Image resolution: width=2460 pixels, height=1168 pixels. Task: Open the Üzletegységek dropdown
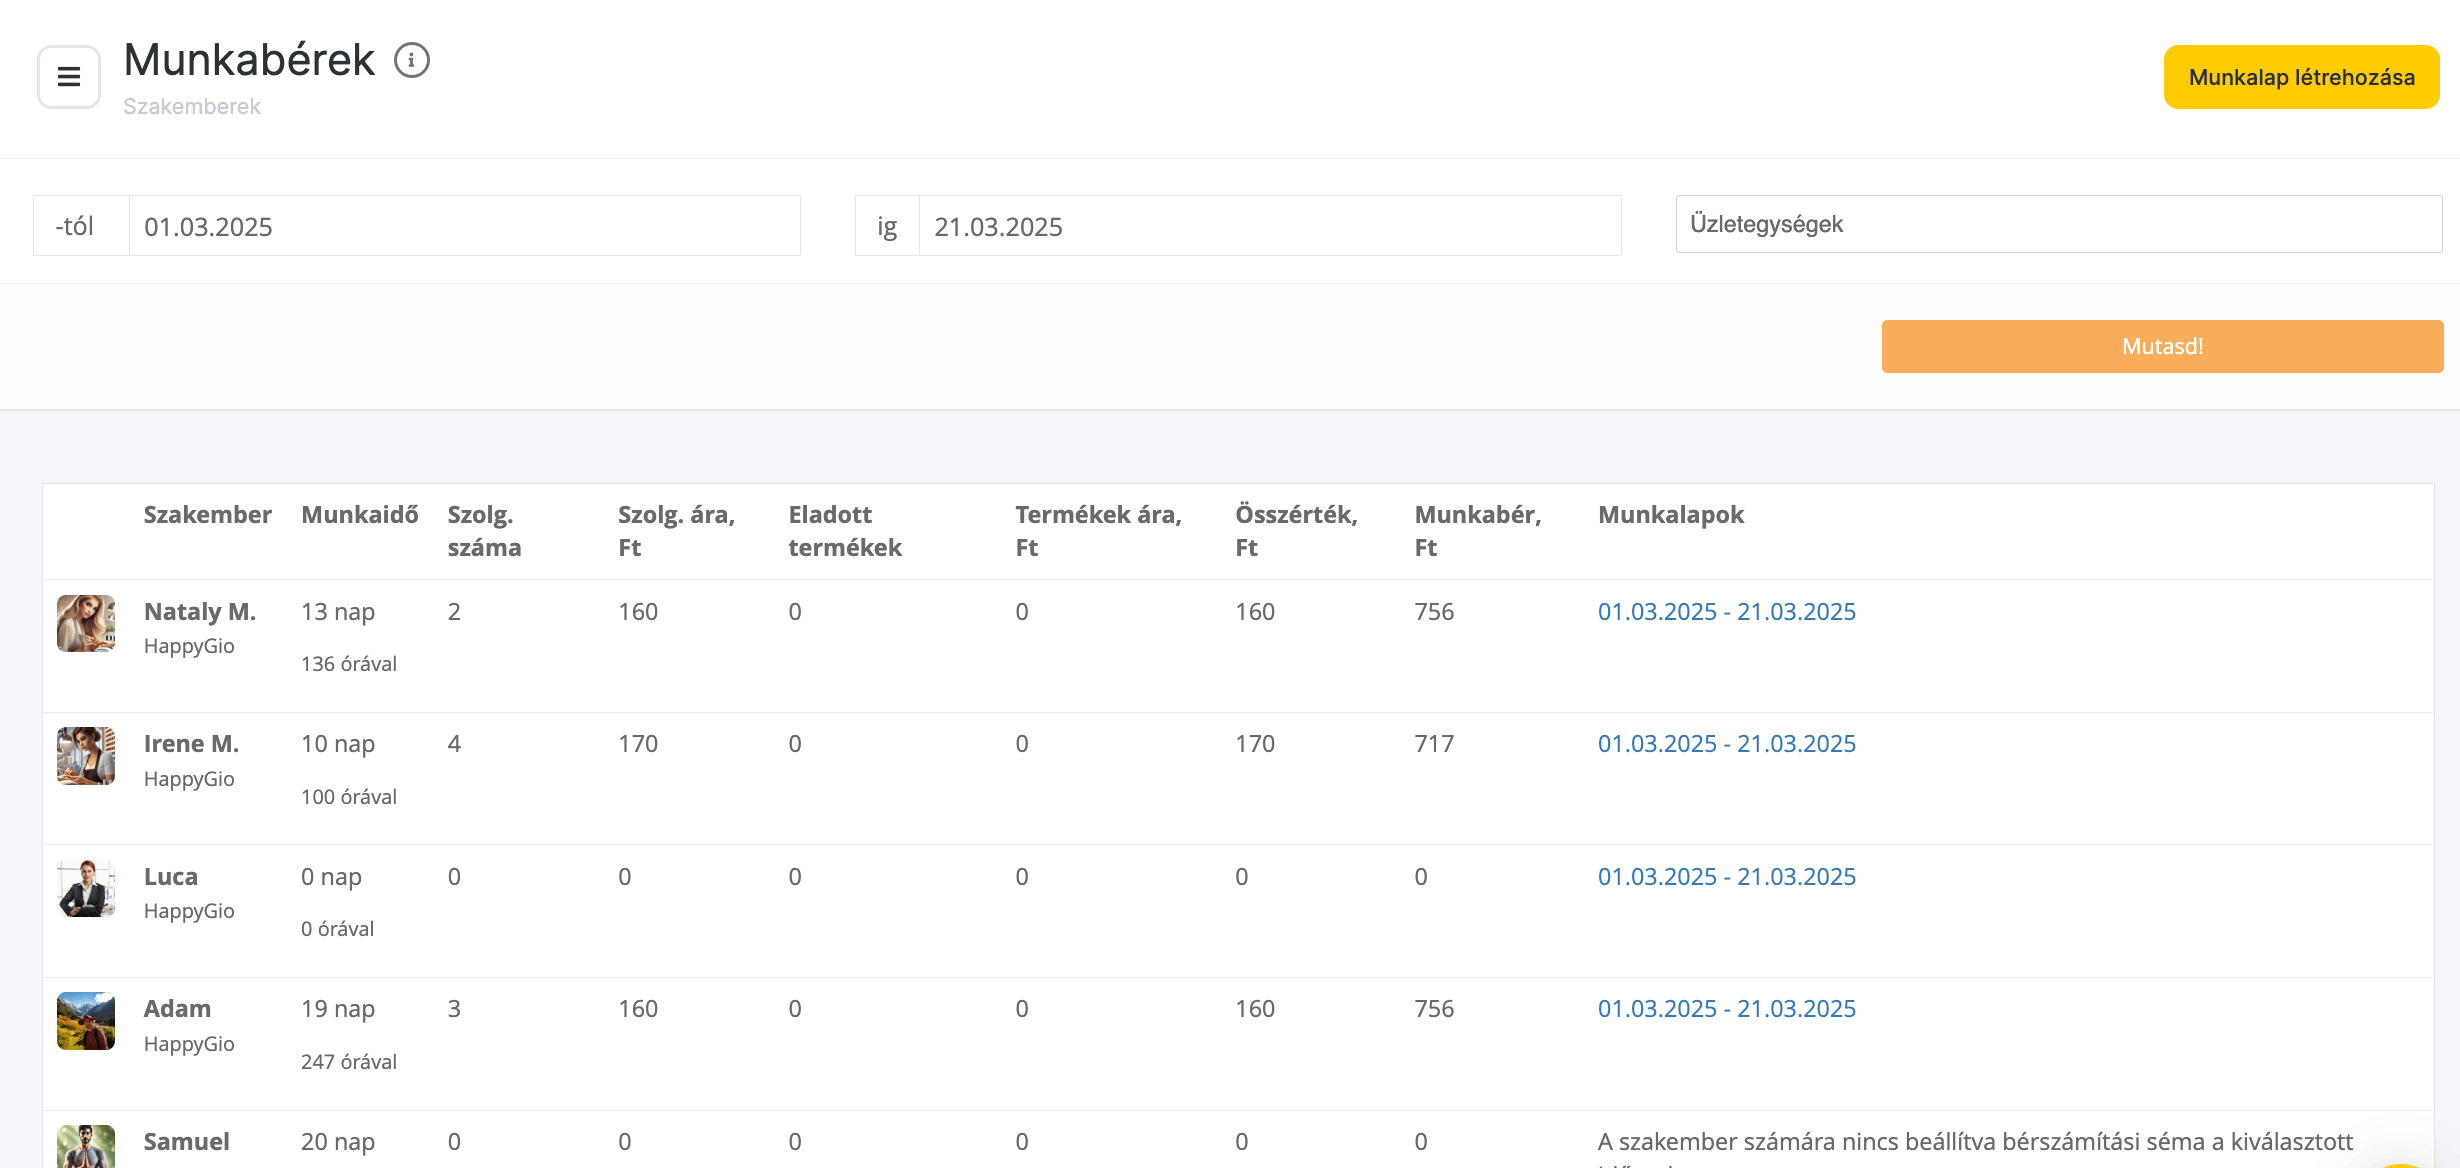(2058, 224)
